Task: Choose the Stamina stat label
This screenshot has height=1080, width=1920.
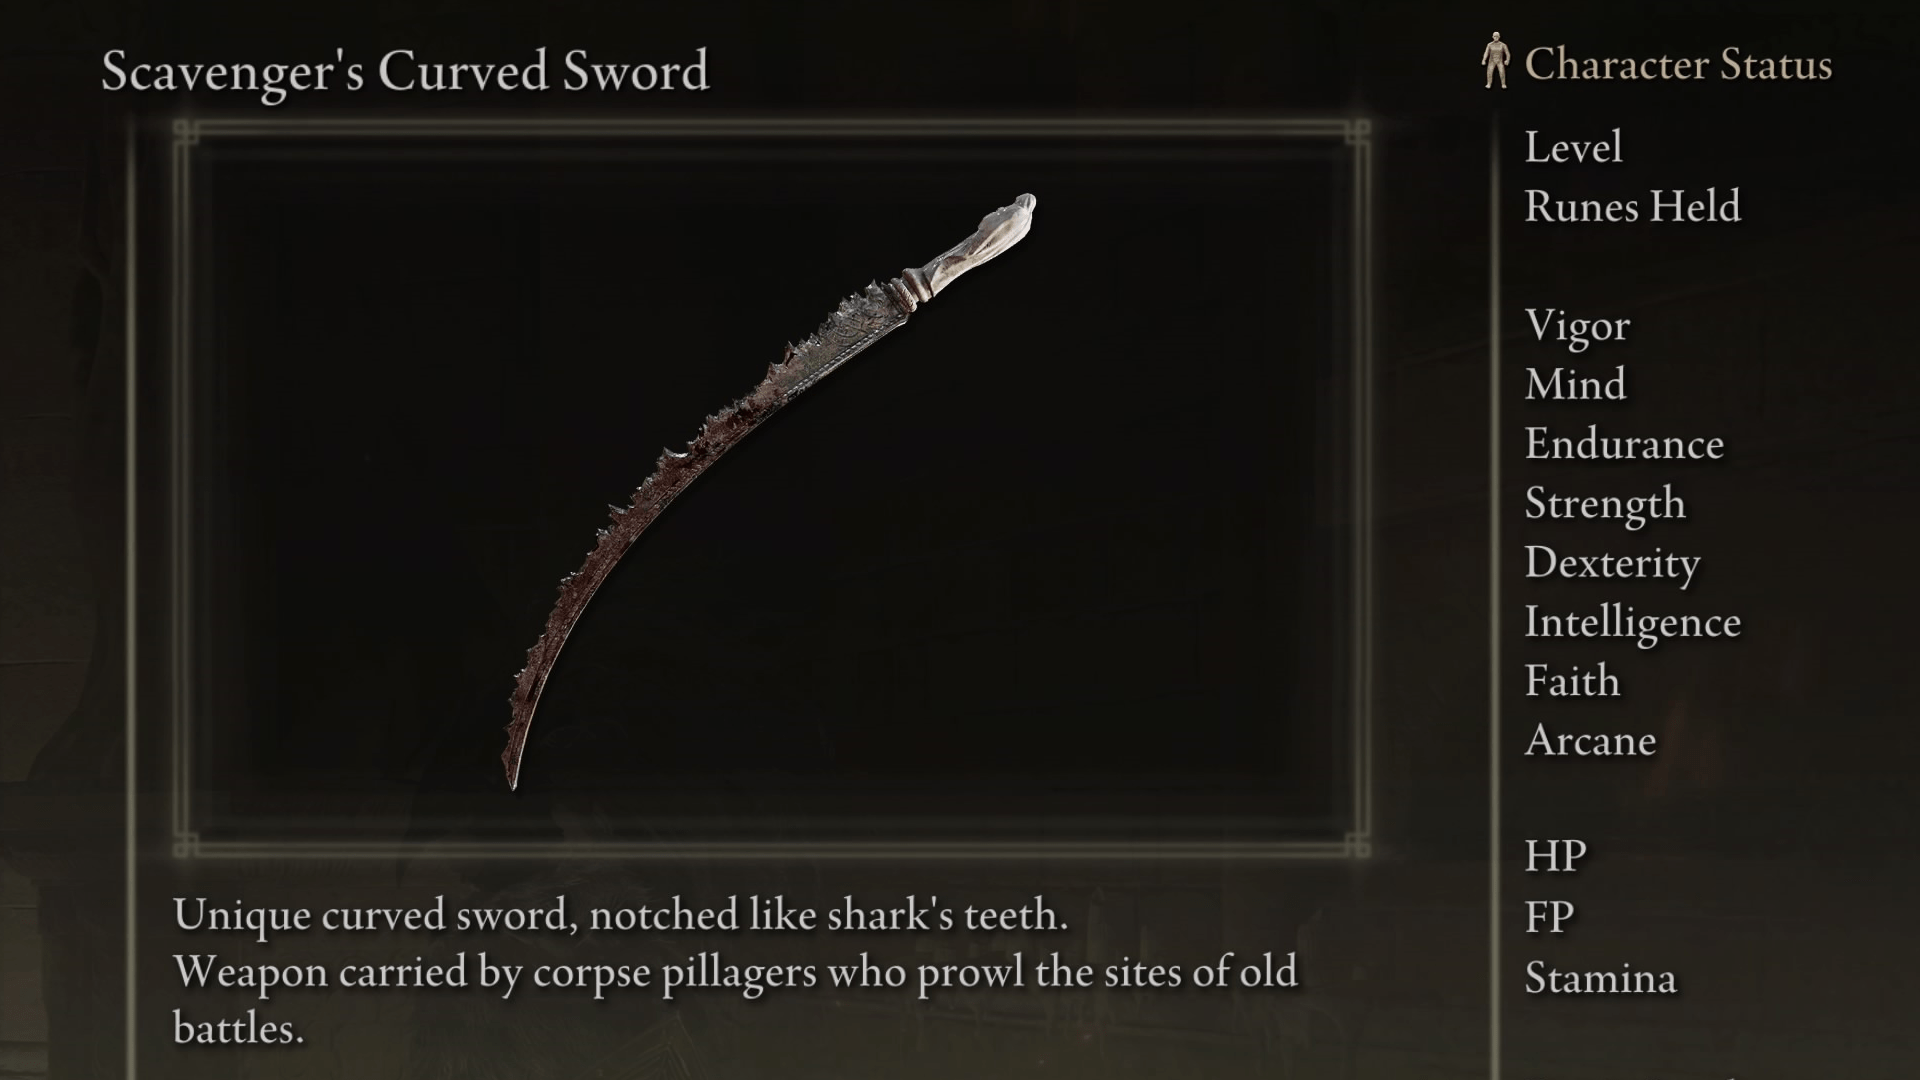Action: [x=1600, y=978]
